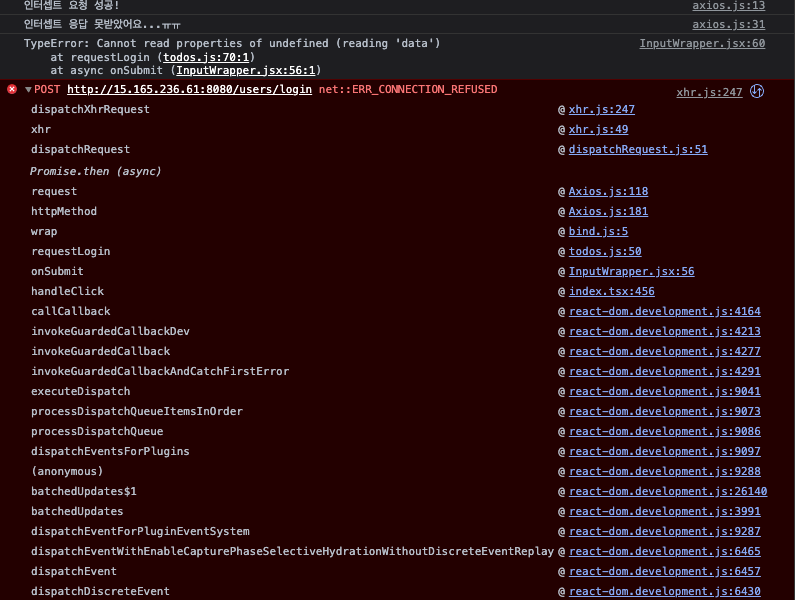The width and height of the screenshot is (795, 600).
Task: Open index.tsx:456 handleClick source
Action: pos(612,291)
